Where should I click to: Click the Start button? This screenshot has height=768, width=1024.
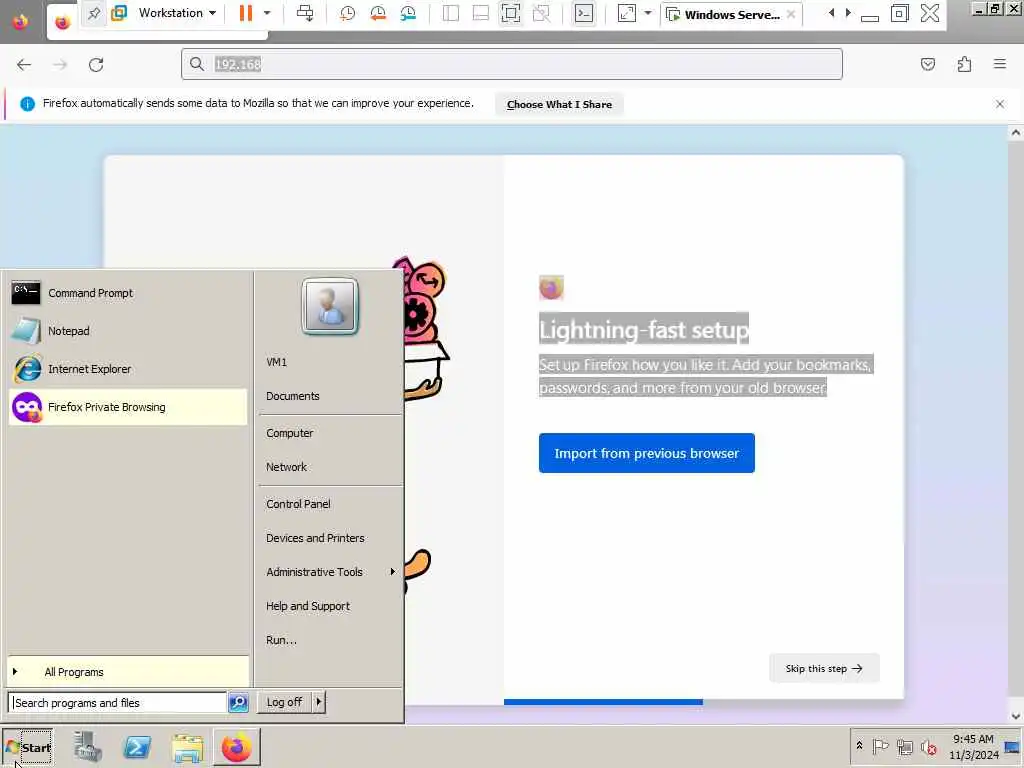pyautogui.click(x=27, y=748)
